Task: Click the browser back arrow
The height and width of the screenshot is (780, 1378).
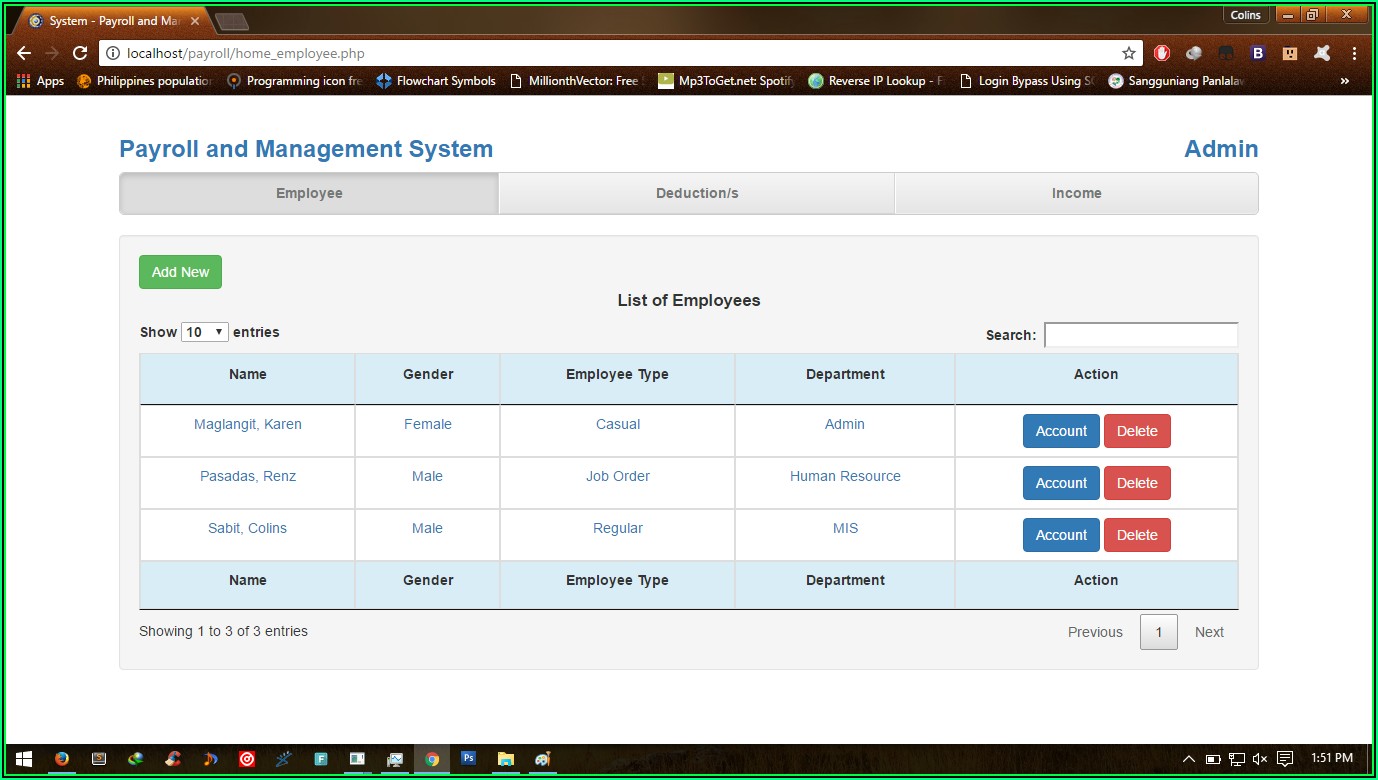Action: [x=24, y=53]
